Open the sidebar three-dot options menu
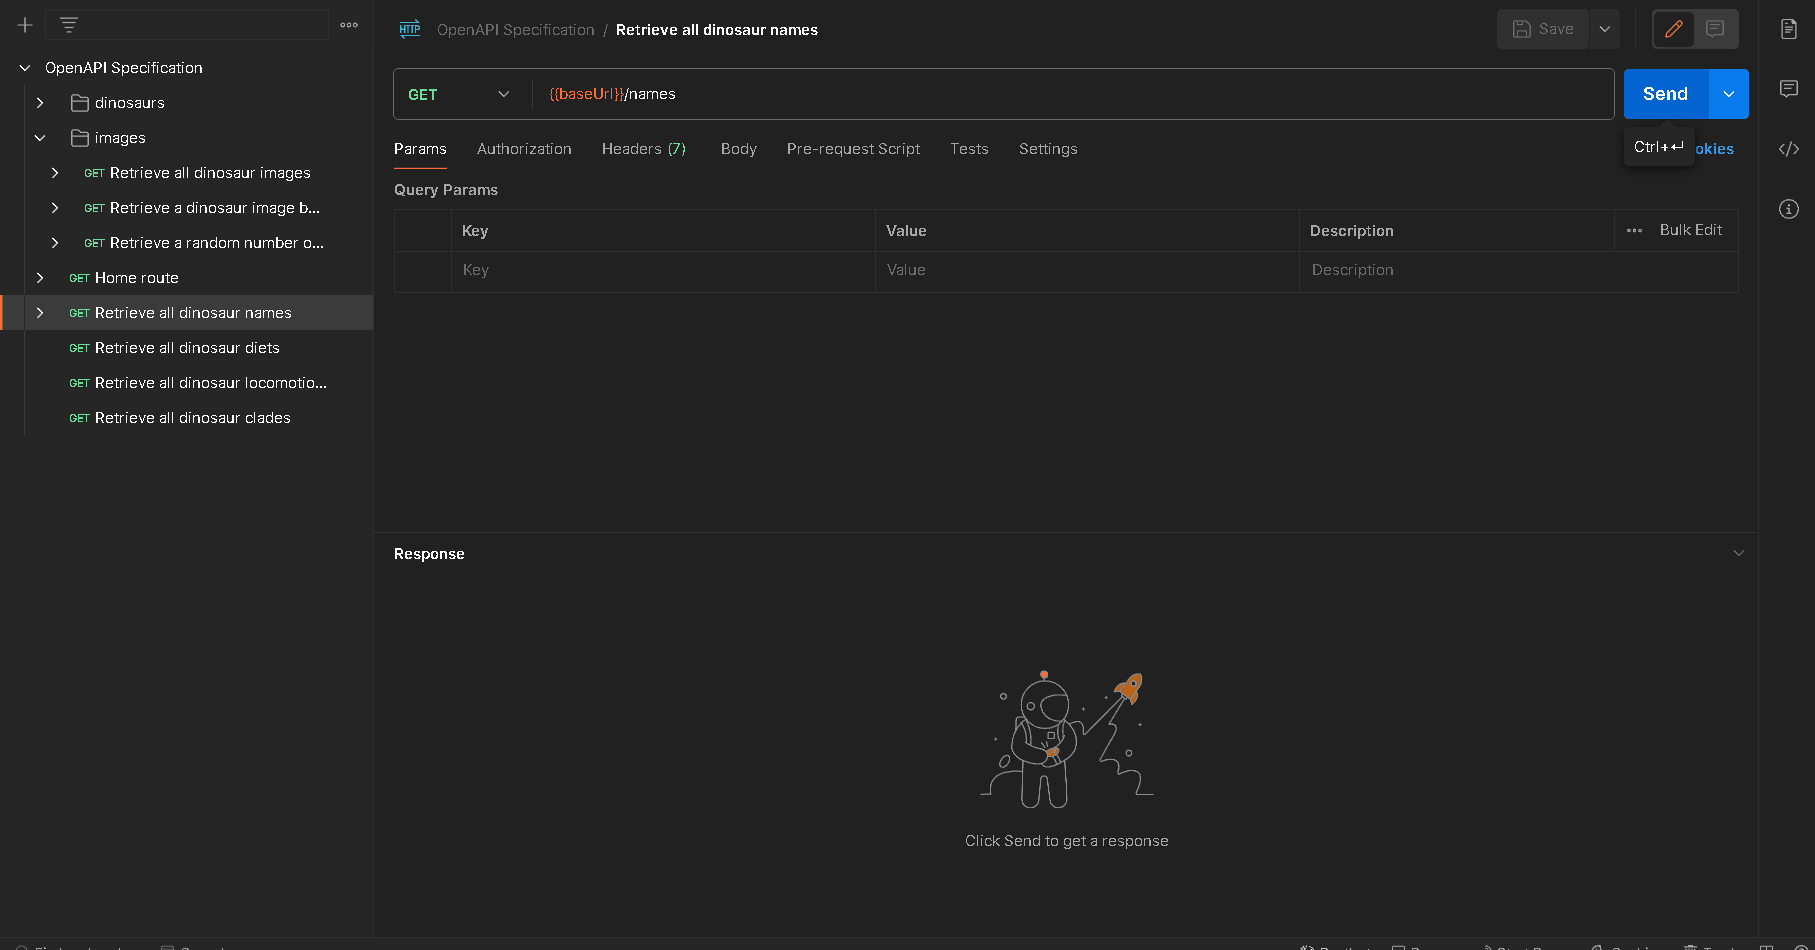Viewport: 1815px width, 950px height. click(349, 25)
